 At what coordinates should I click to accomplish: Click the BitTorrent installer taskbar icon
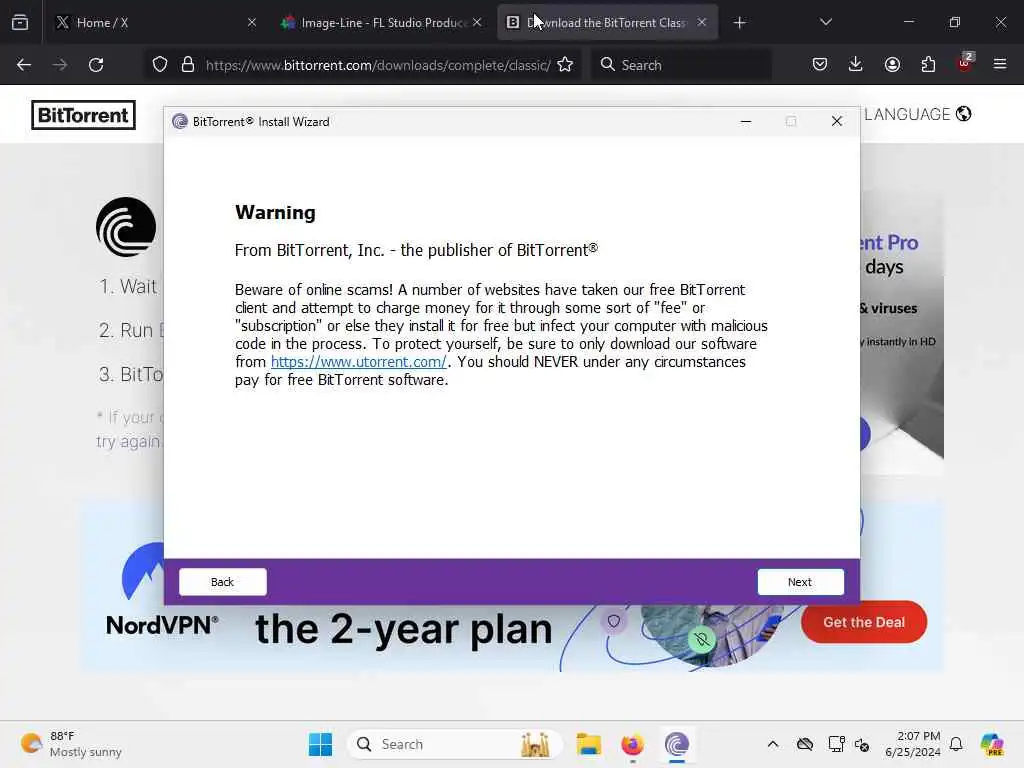[x=677, y=744]
